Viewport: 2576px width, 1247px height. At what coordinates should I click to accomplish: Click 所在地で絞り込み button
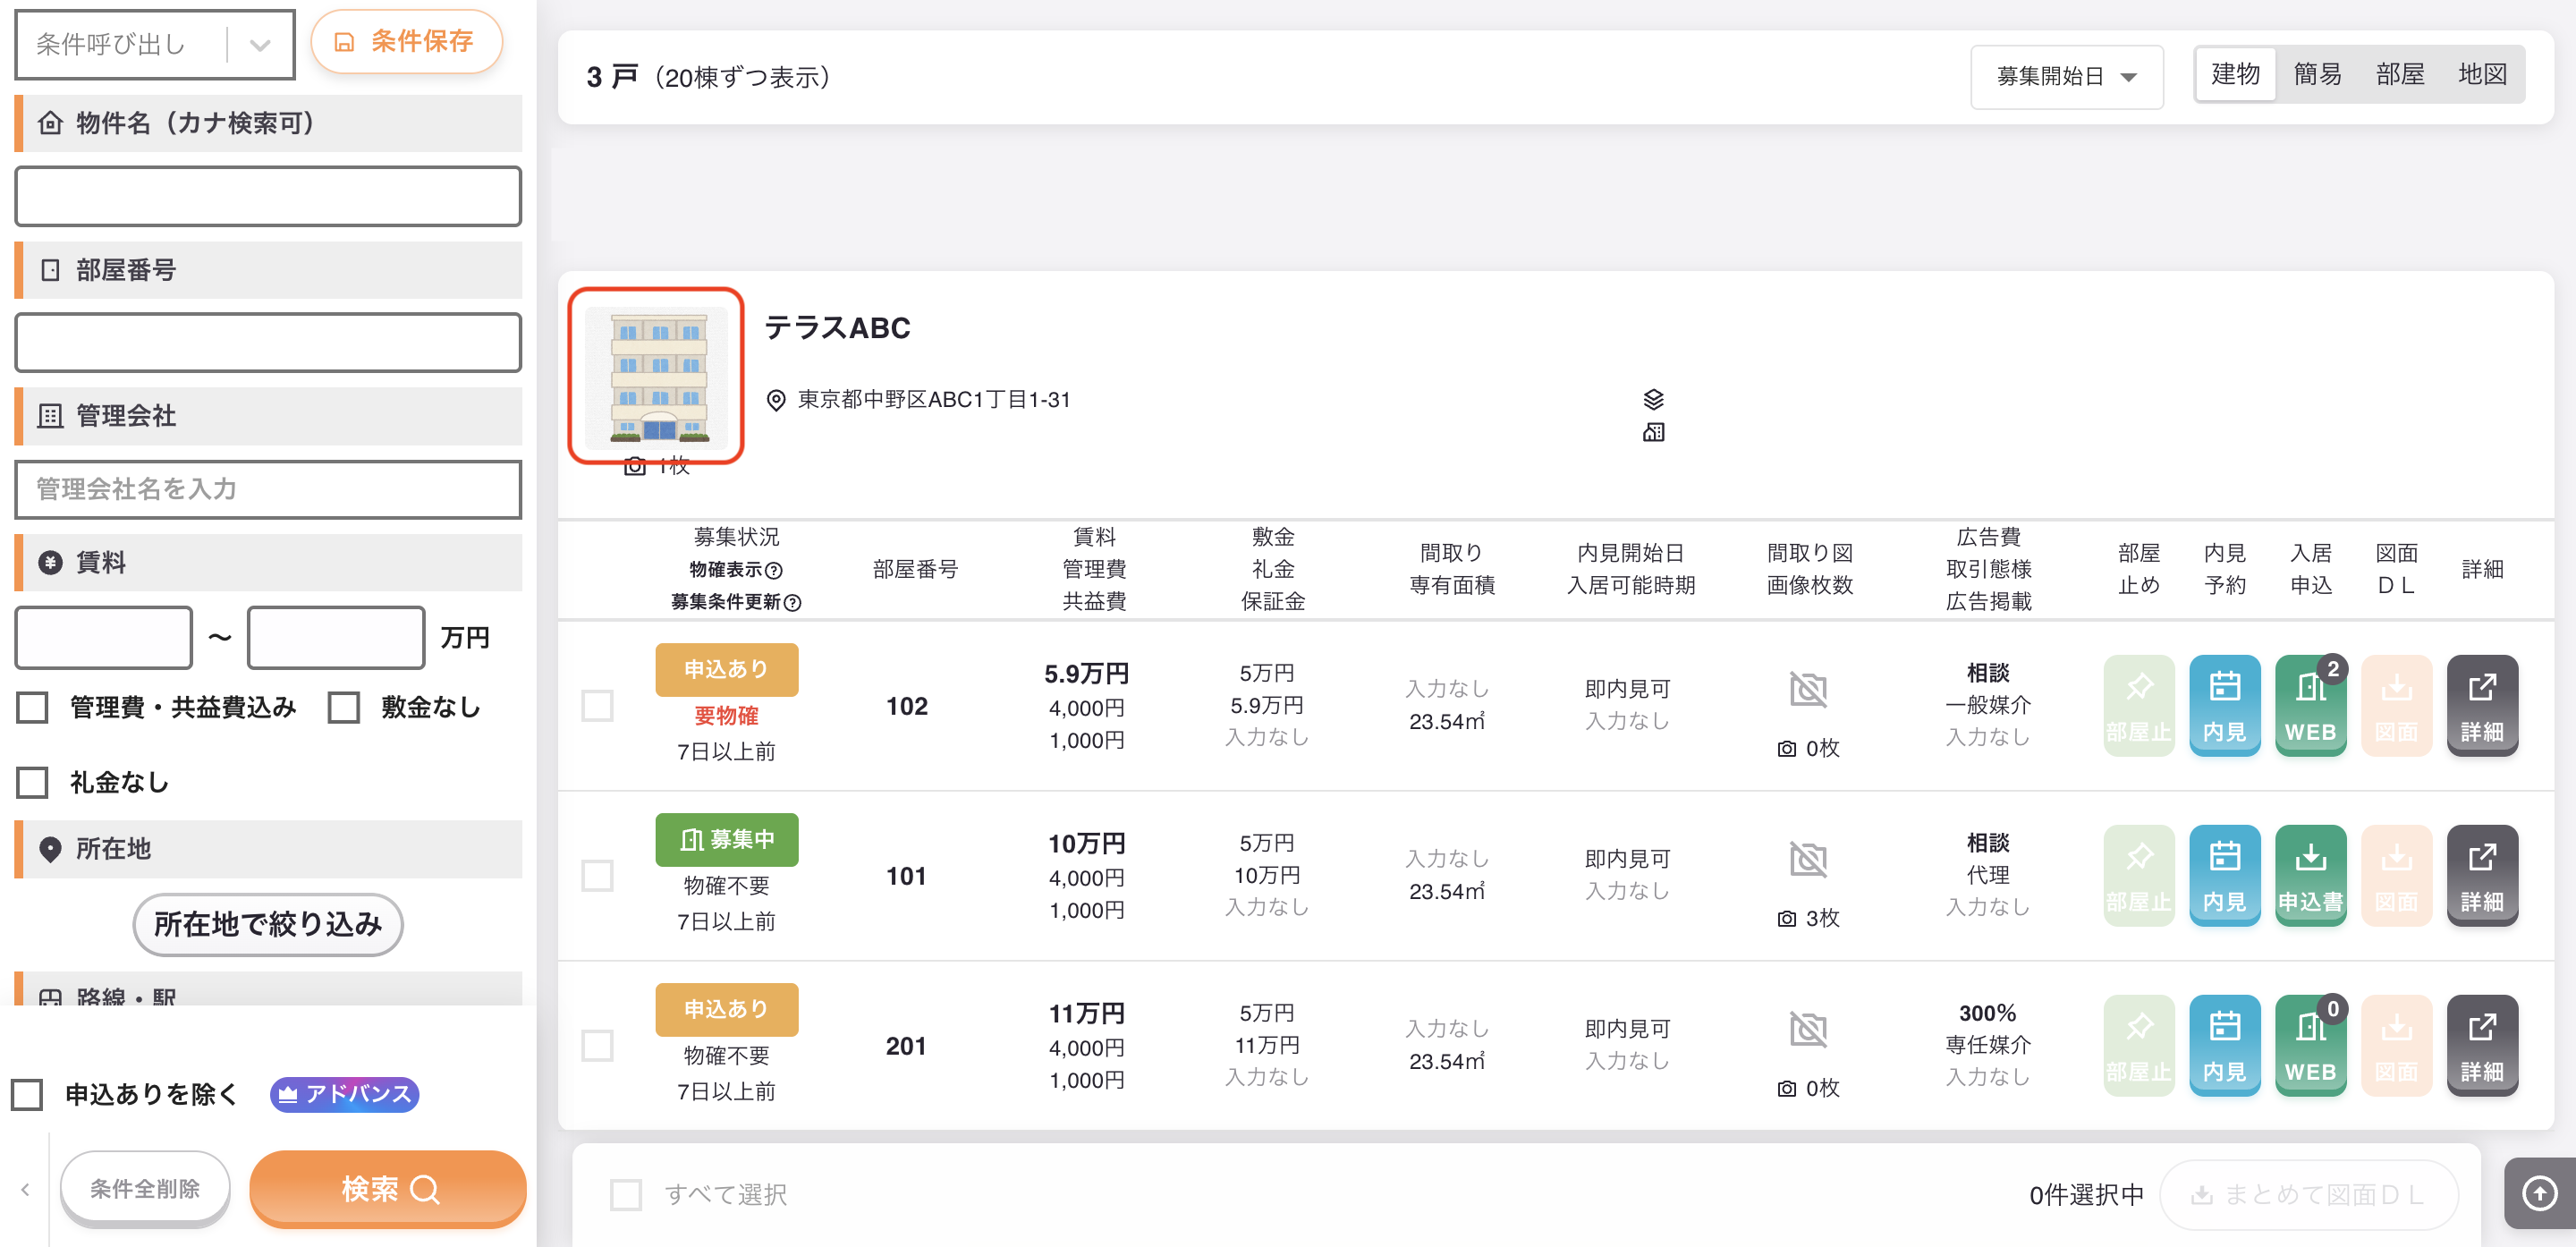point(268,924)
